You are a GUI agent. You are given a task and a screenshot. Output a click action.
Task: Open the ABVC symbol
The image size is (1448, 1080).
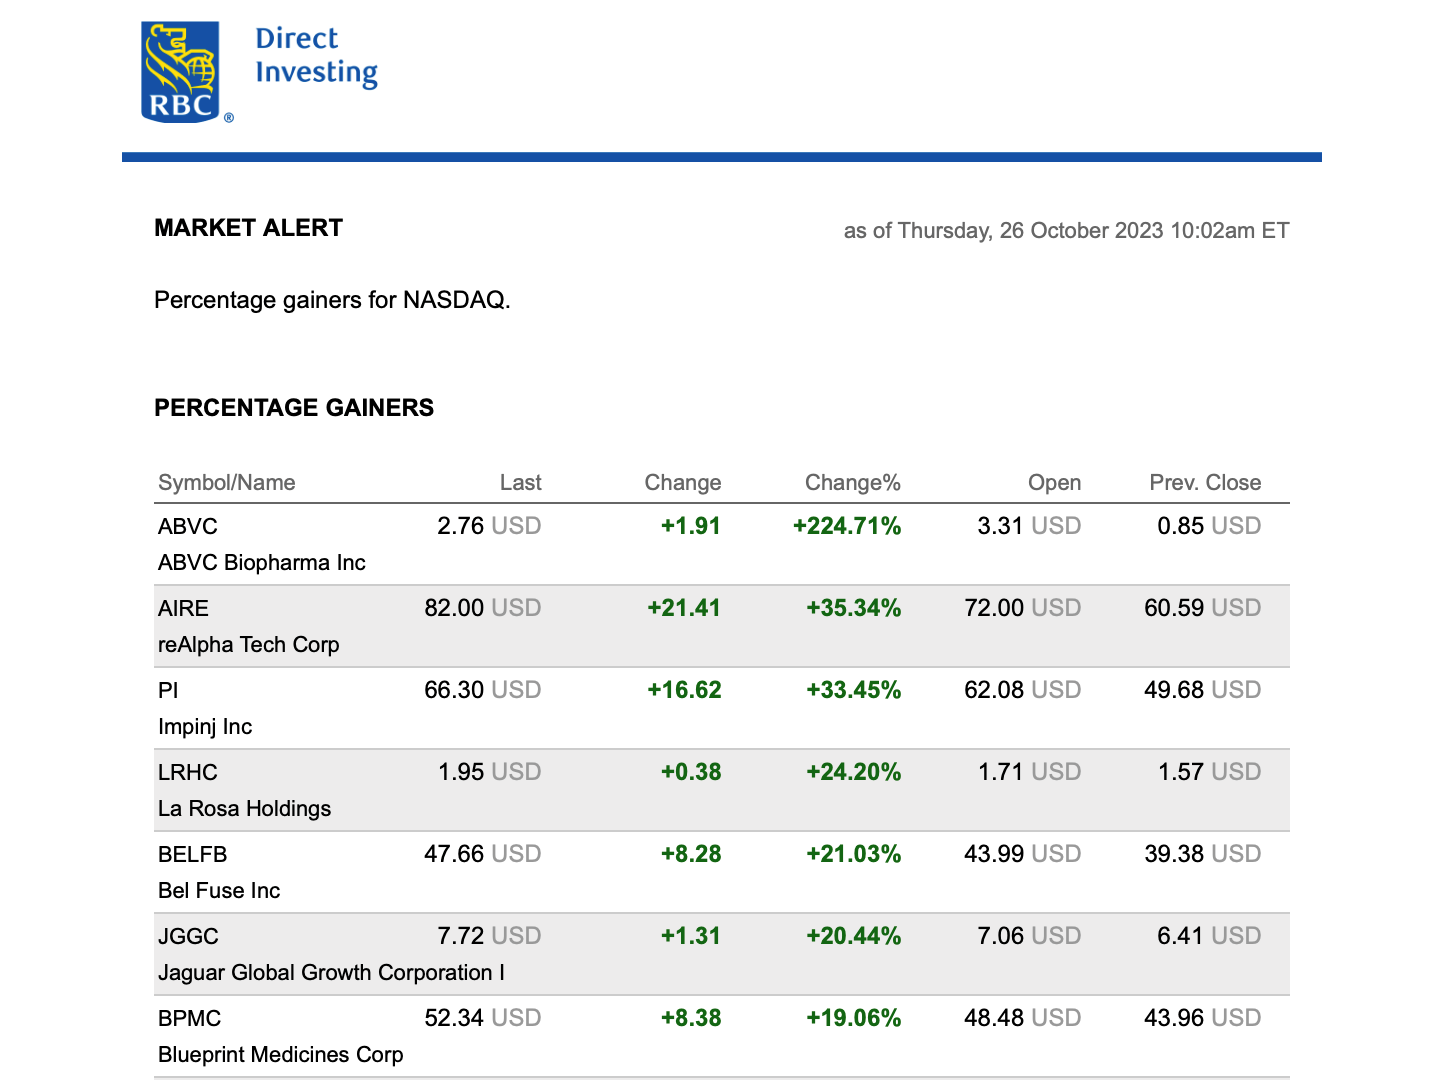coord(188,526)
